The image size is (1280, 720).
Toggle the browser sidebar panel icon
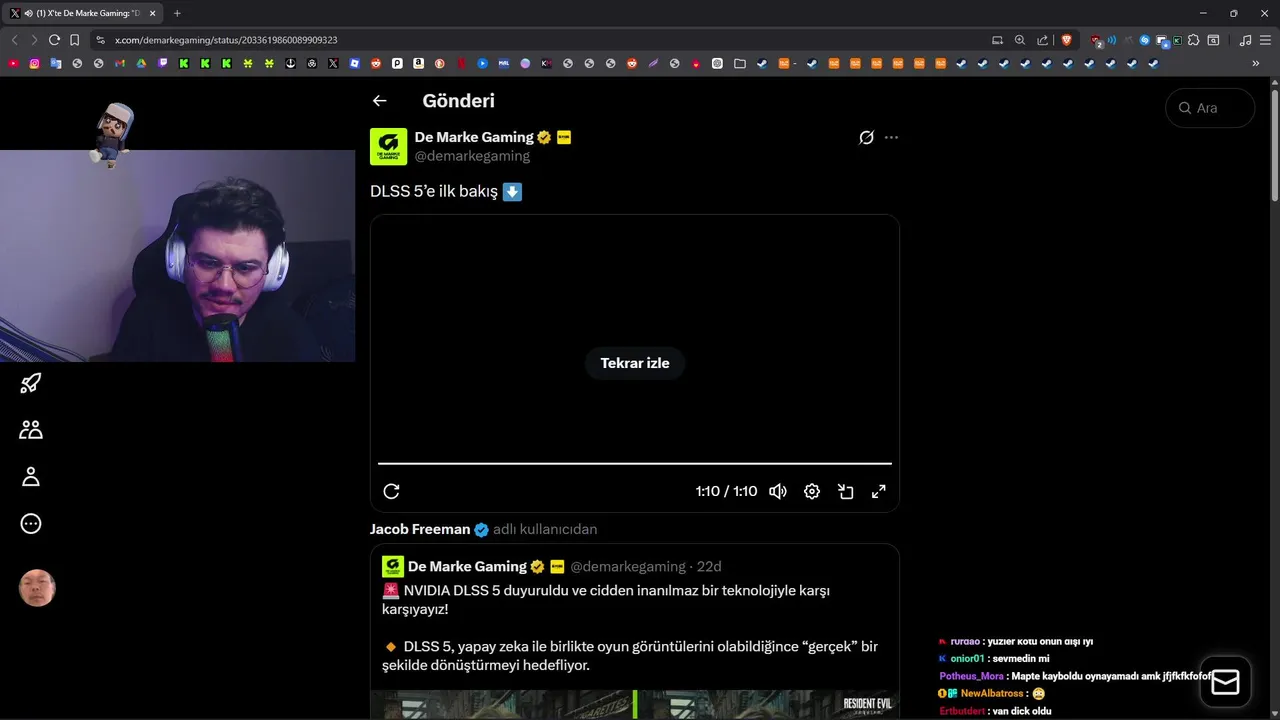pos(1213,40)
